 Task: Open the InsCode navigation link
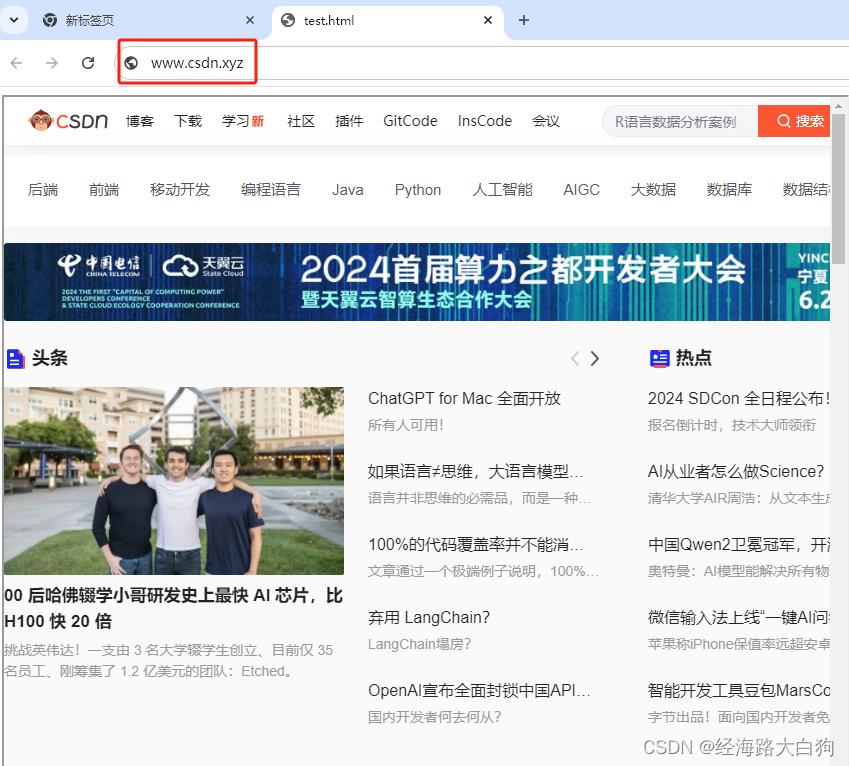coord(485,121)
